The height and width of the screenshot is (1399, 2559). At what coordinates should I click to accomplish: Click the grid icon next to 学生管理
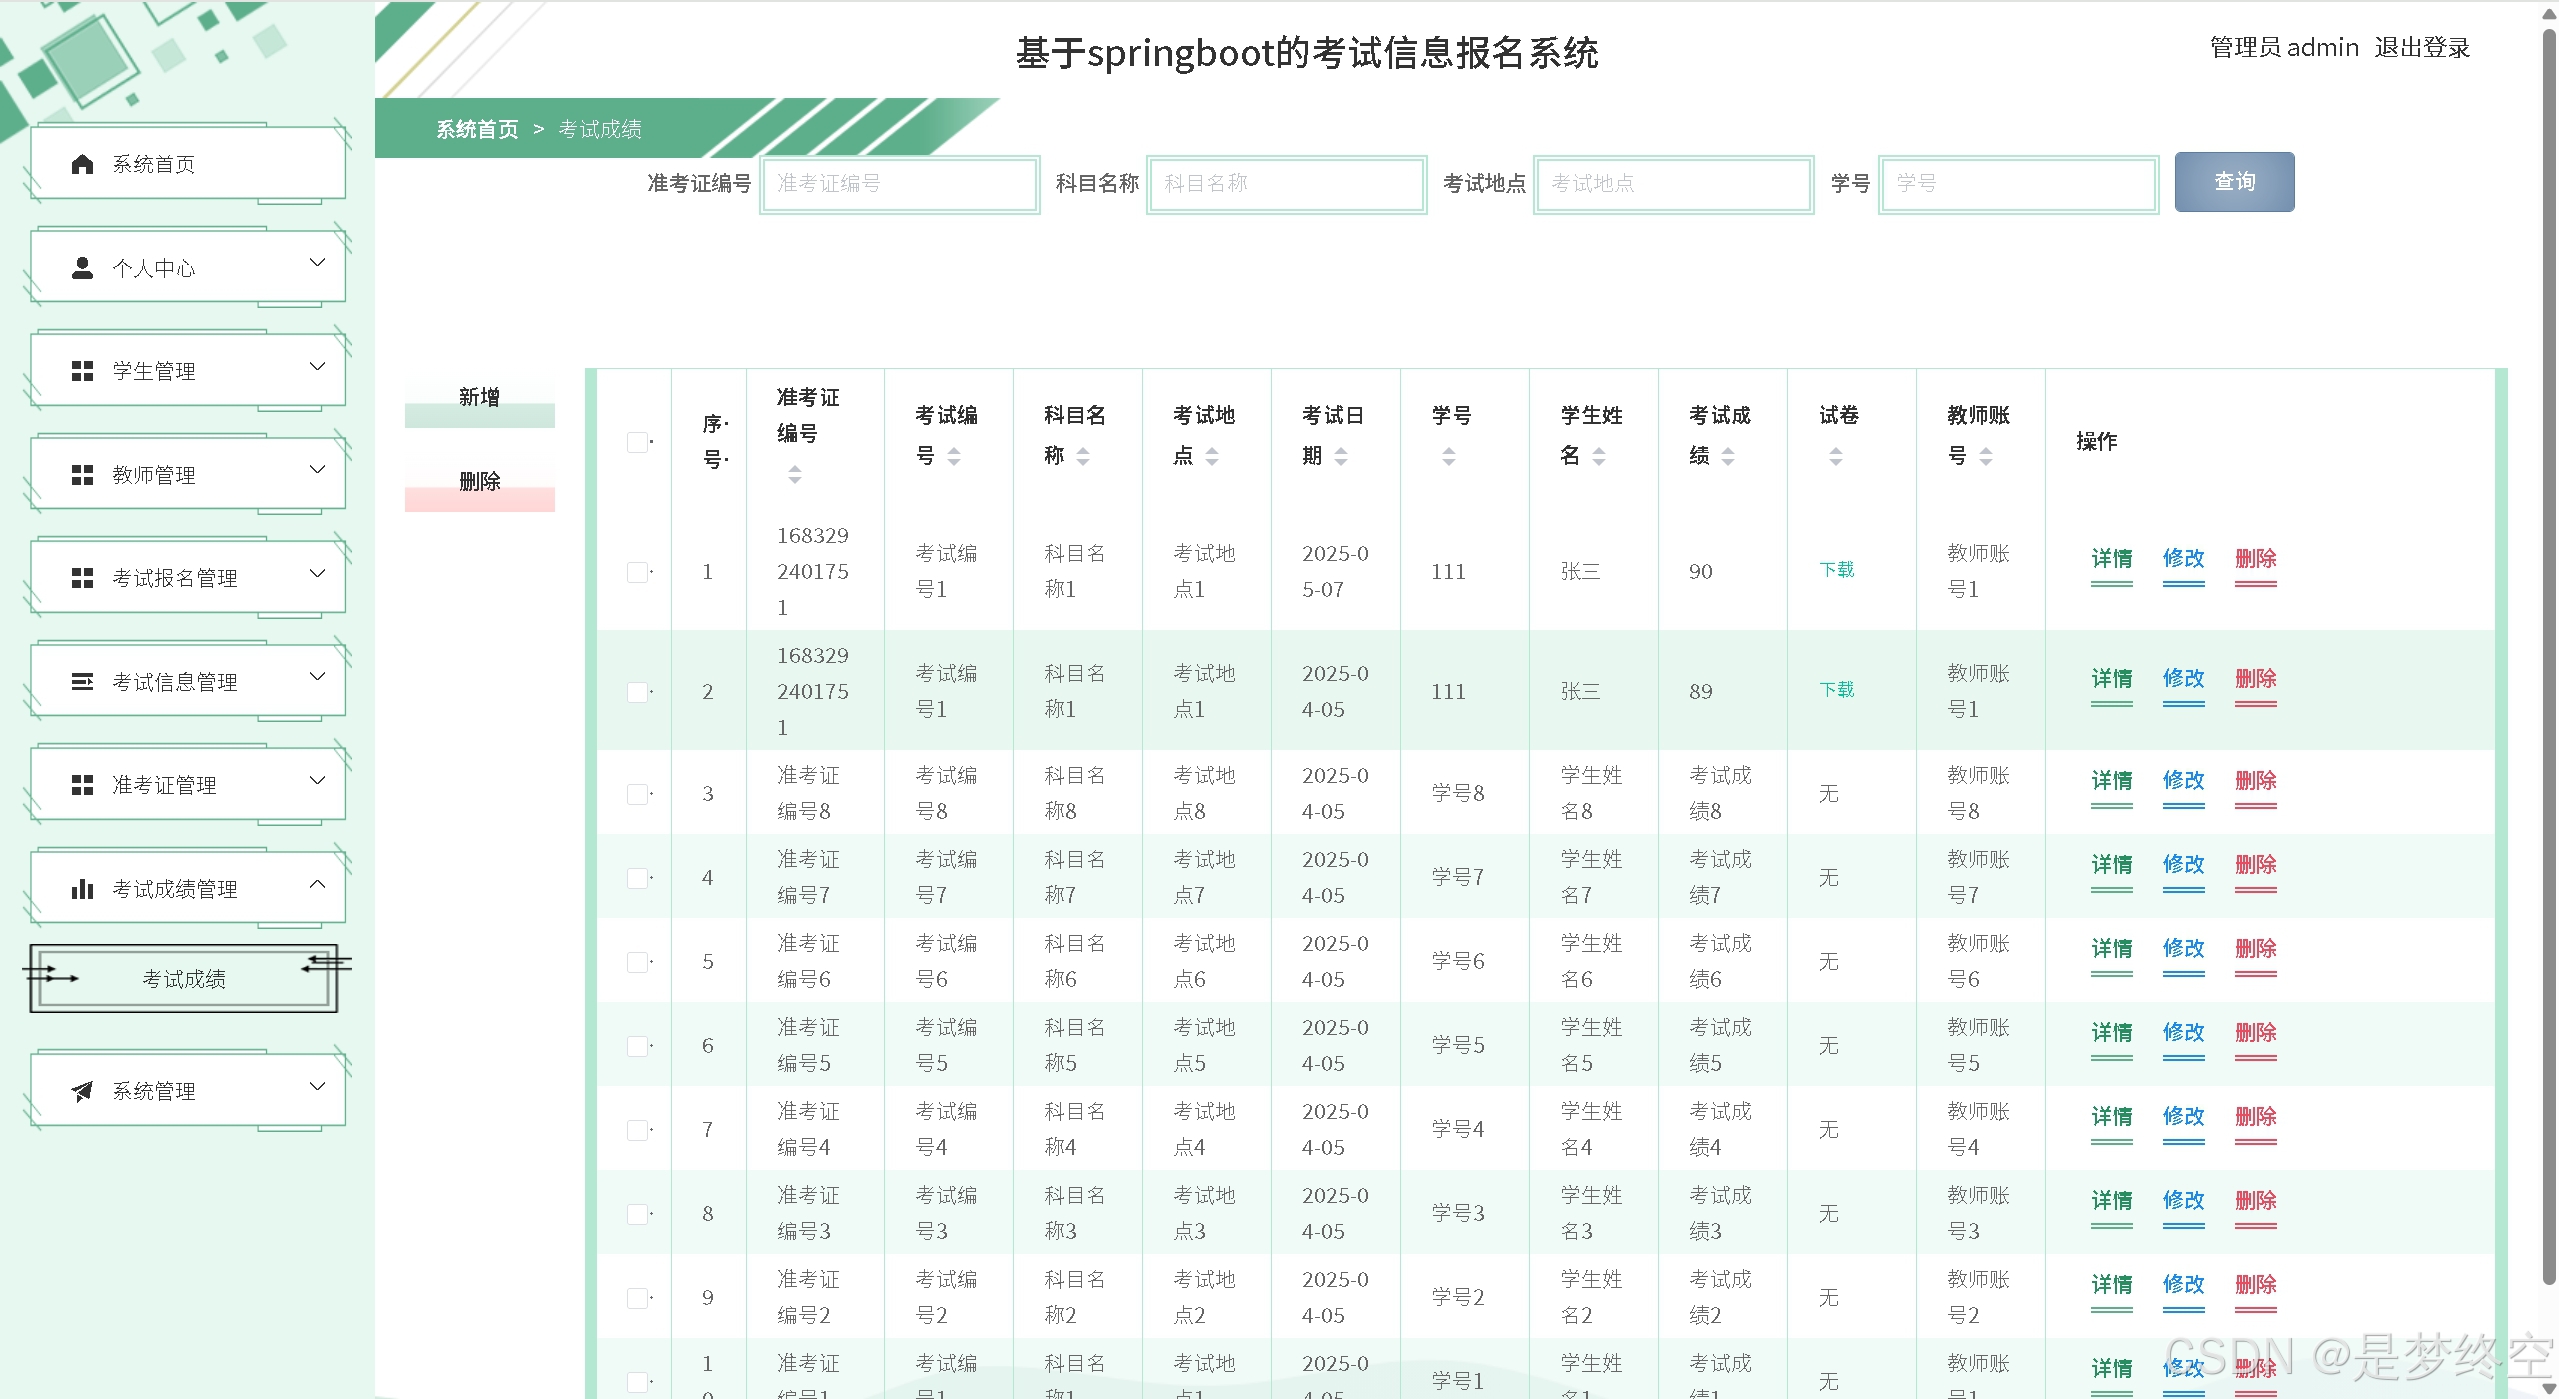[83, 371]
